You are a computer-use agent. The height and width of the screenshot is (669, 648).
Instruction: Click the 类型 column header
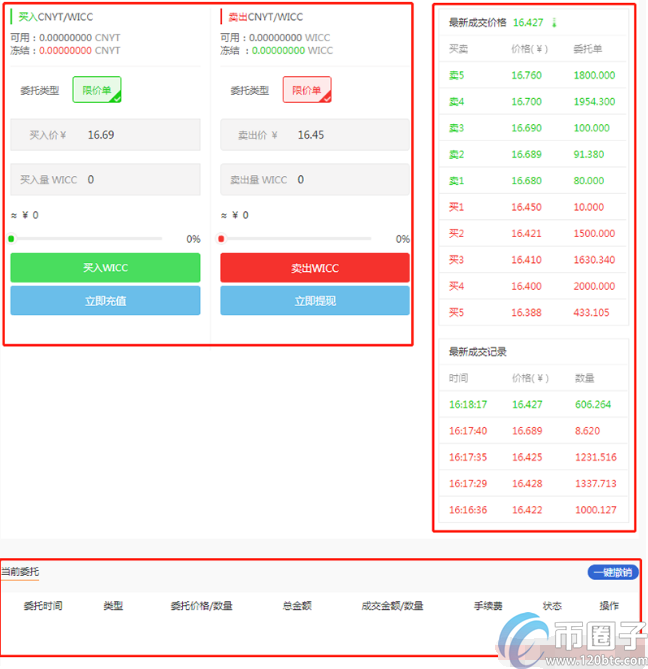[113, 605]
